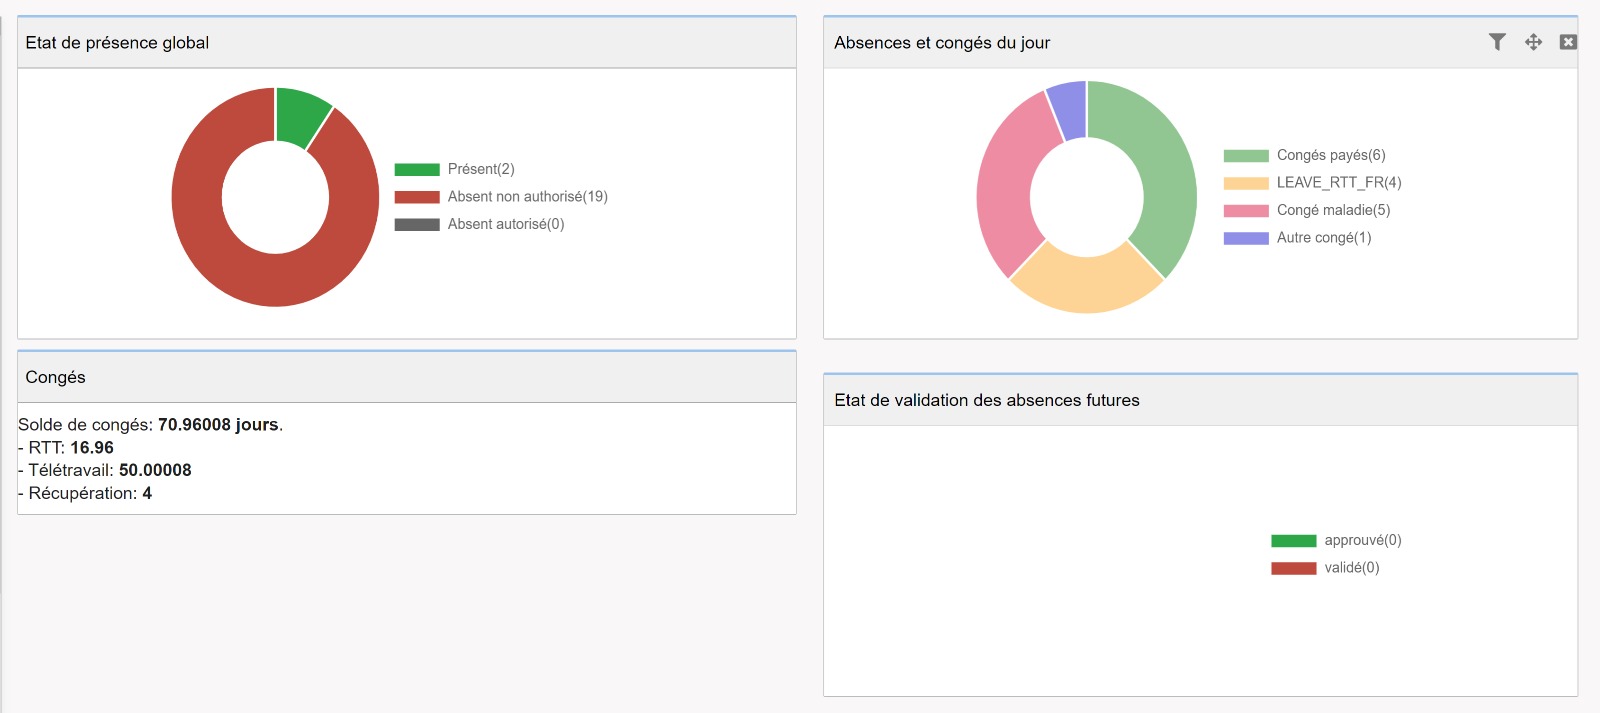Hide the LEAVE_RTT_FR(4) series label
Image resolution: width=1600 pixels, height=713 pixels.
1338,183
